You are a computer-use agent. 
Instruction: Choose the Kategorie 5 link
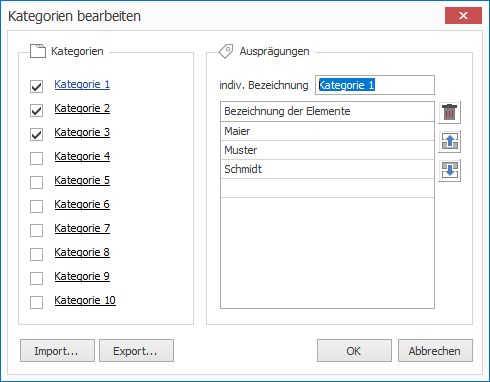tap(82, 180)
